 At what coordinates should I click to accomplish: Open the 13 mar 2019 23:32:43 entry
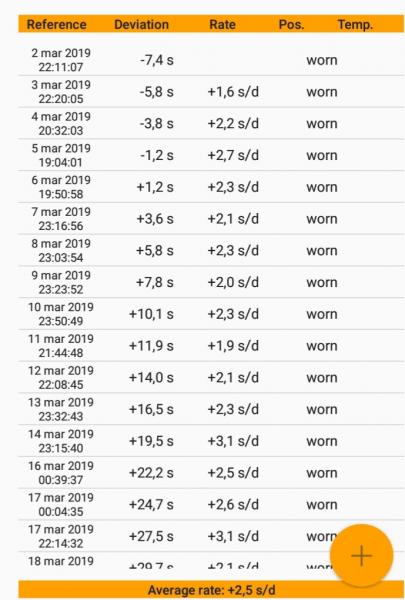(x=211, y=409)
